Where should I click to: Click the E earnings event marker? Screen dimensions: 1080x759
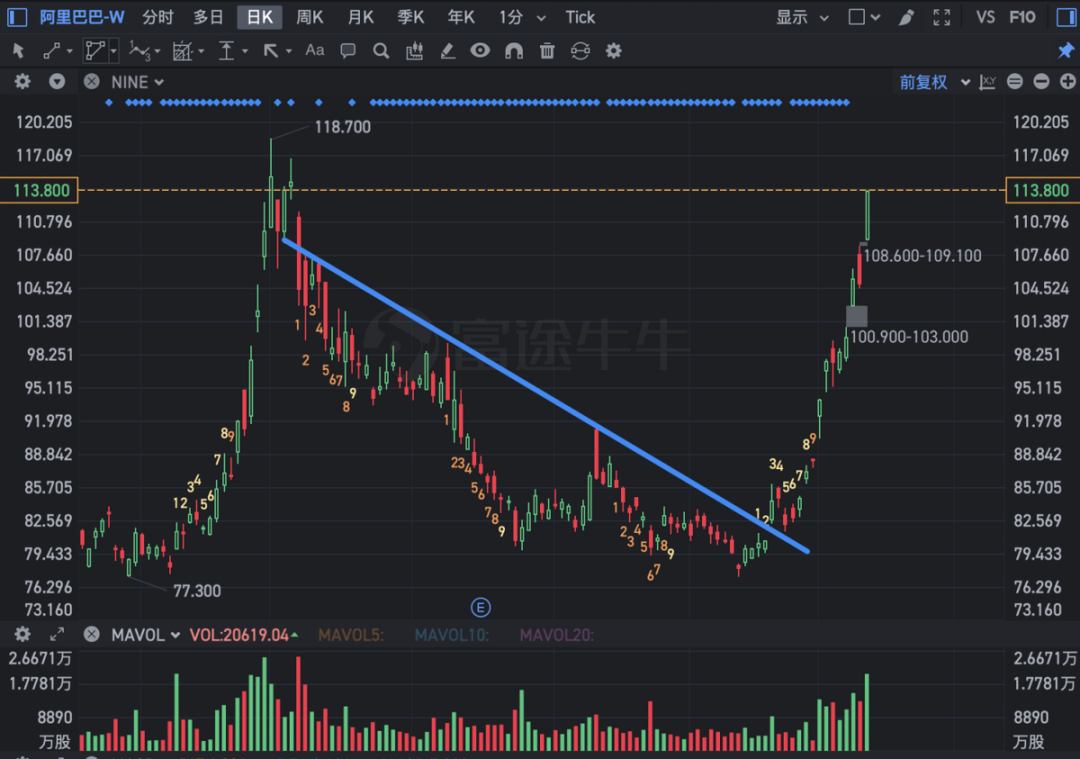pyautogui.click(x=481, y=607)
